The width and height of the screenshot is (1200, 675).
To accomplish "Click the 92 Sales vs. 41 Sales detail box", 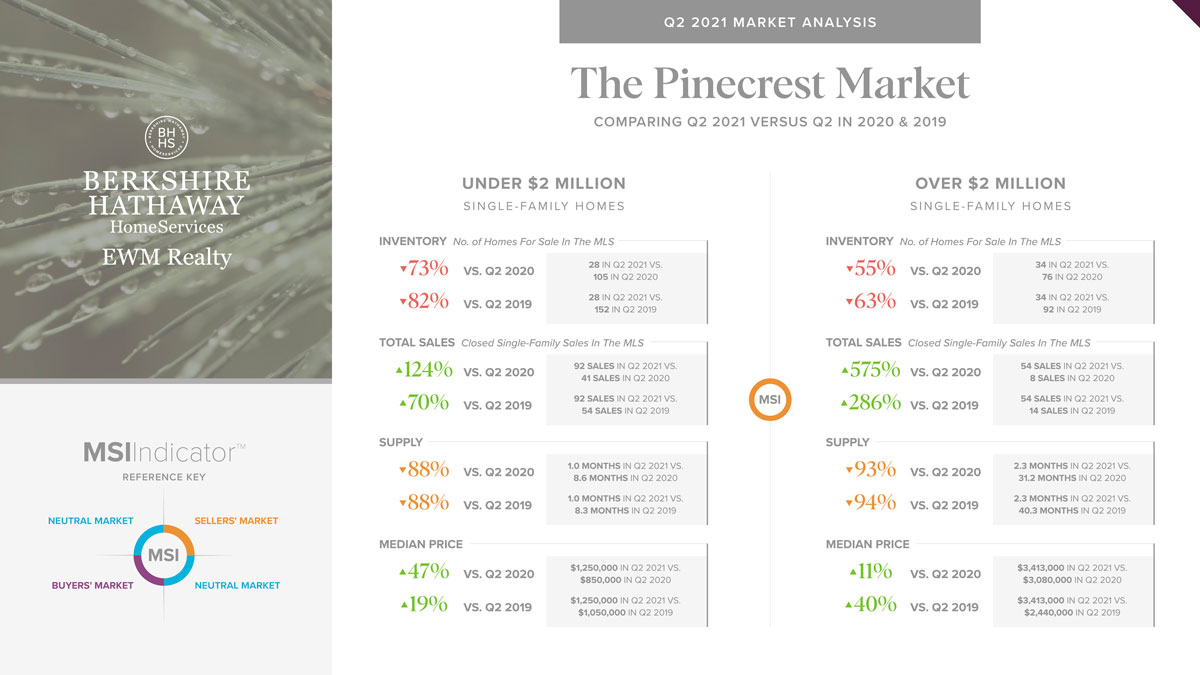I will (x=627, y=372).
